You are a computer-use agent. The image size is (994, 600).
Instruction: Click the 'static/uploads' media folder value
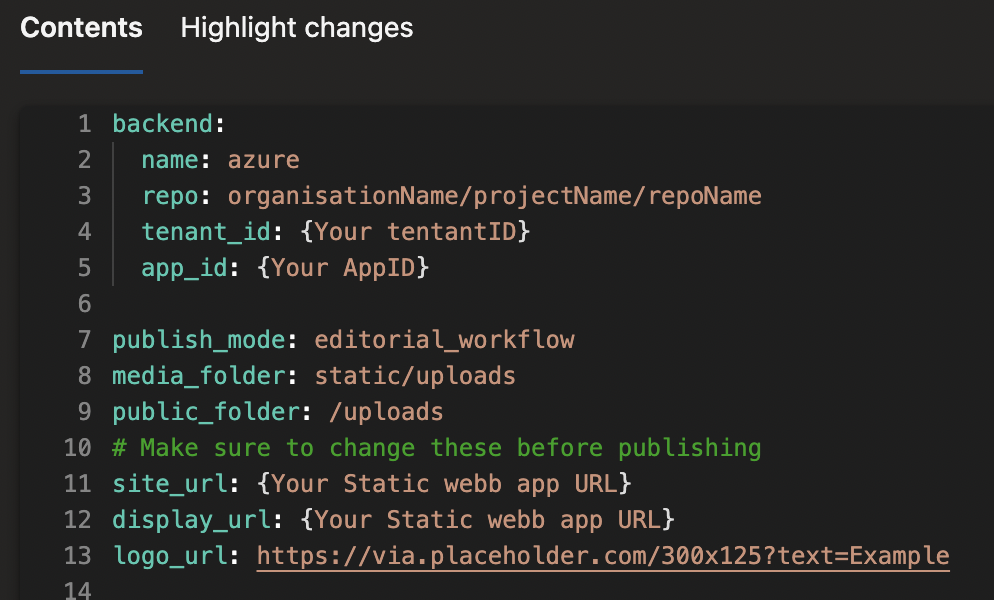[x=415, y=376]
